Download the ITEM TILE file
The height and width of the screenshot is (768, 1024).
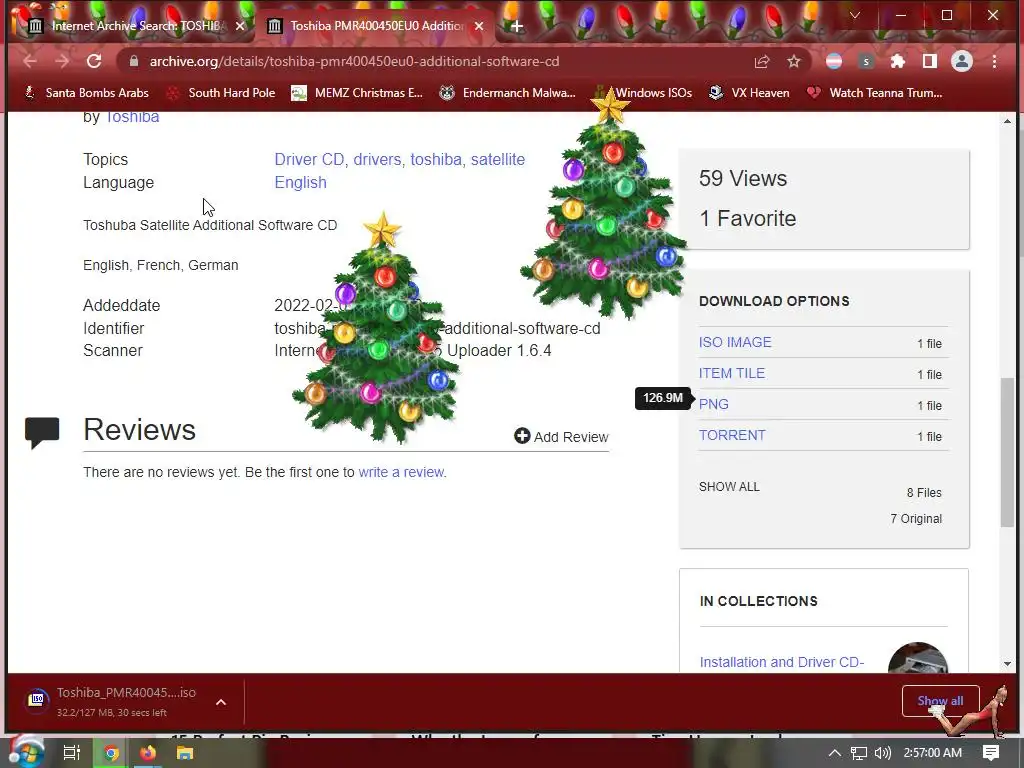(x=731, y=374)
